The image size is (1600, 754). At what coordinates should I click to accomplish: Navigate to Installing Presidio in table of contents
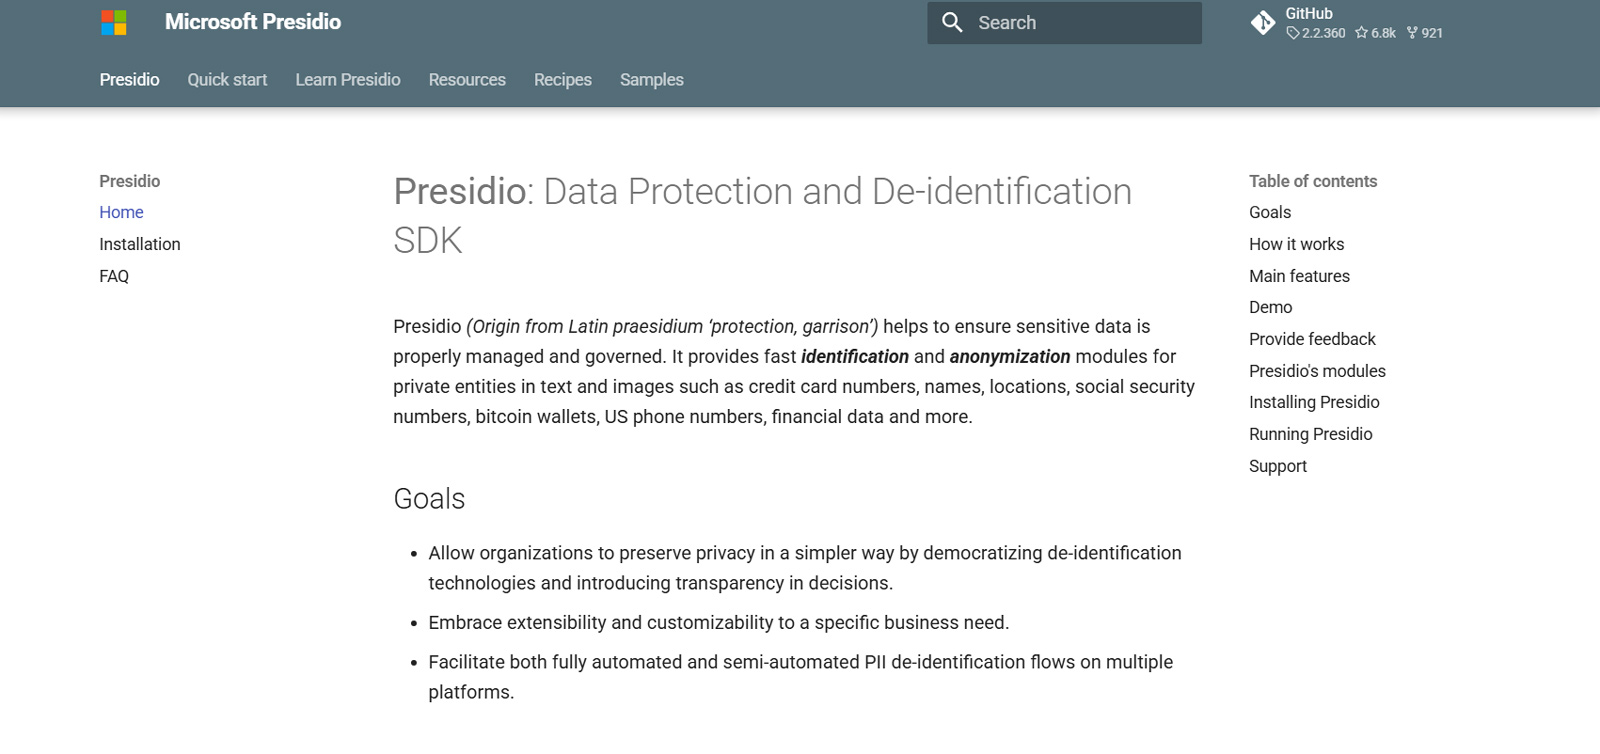point(1313,402)
